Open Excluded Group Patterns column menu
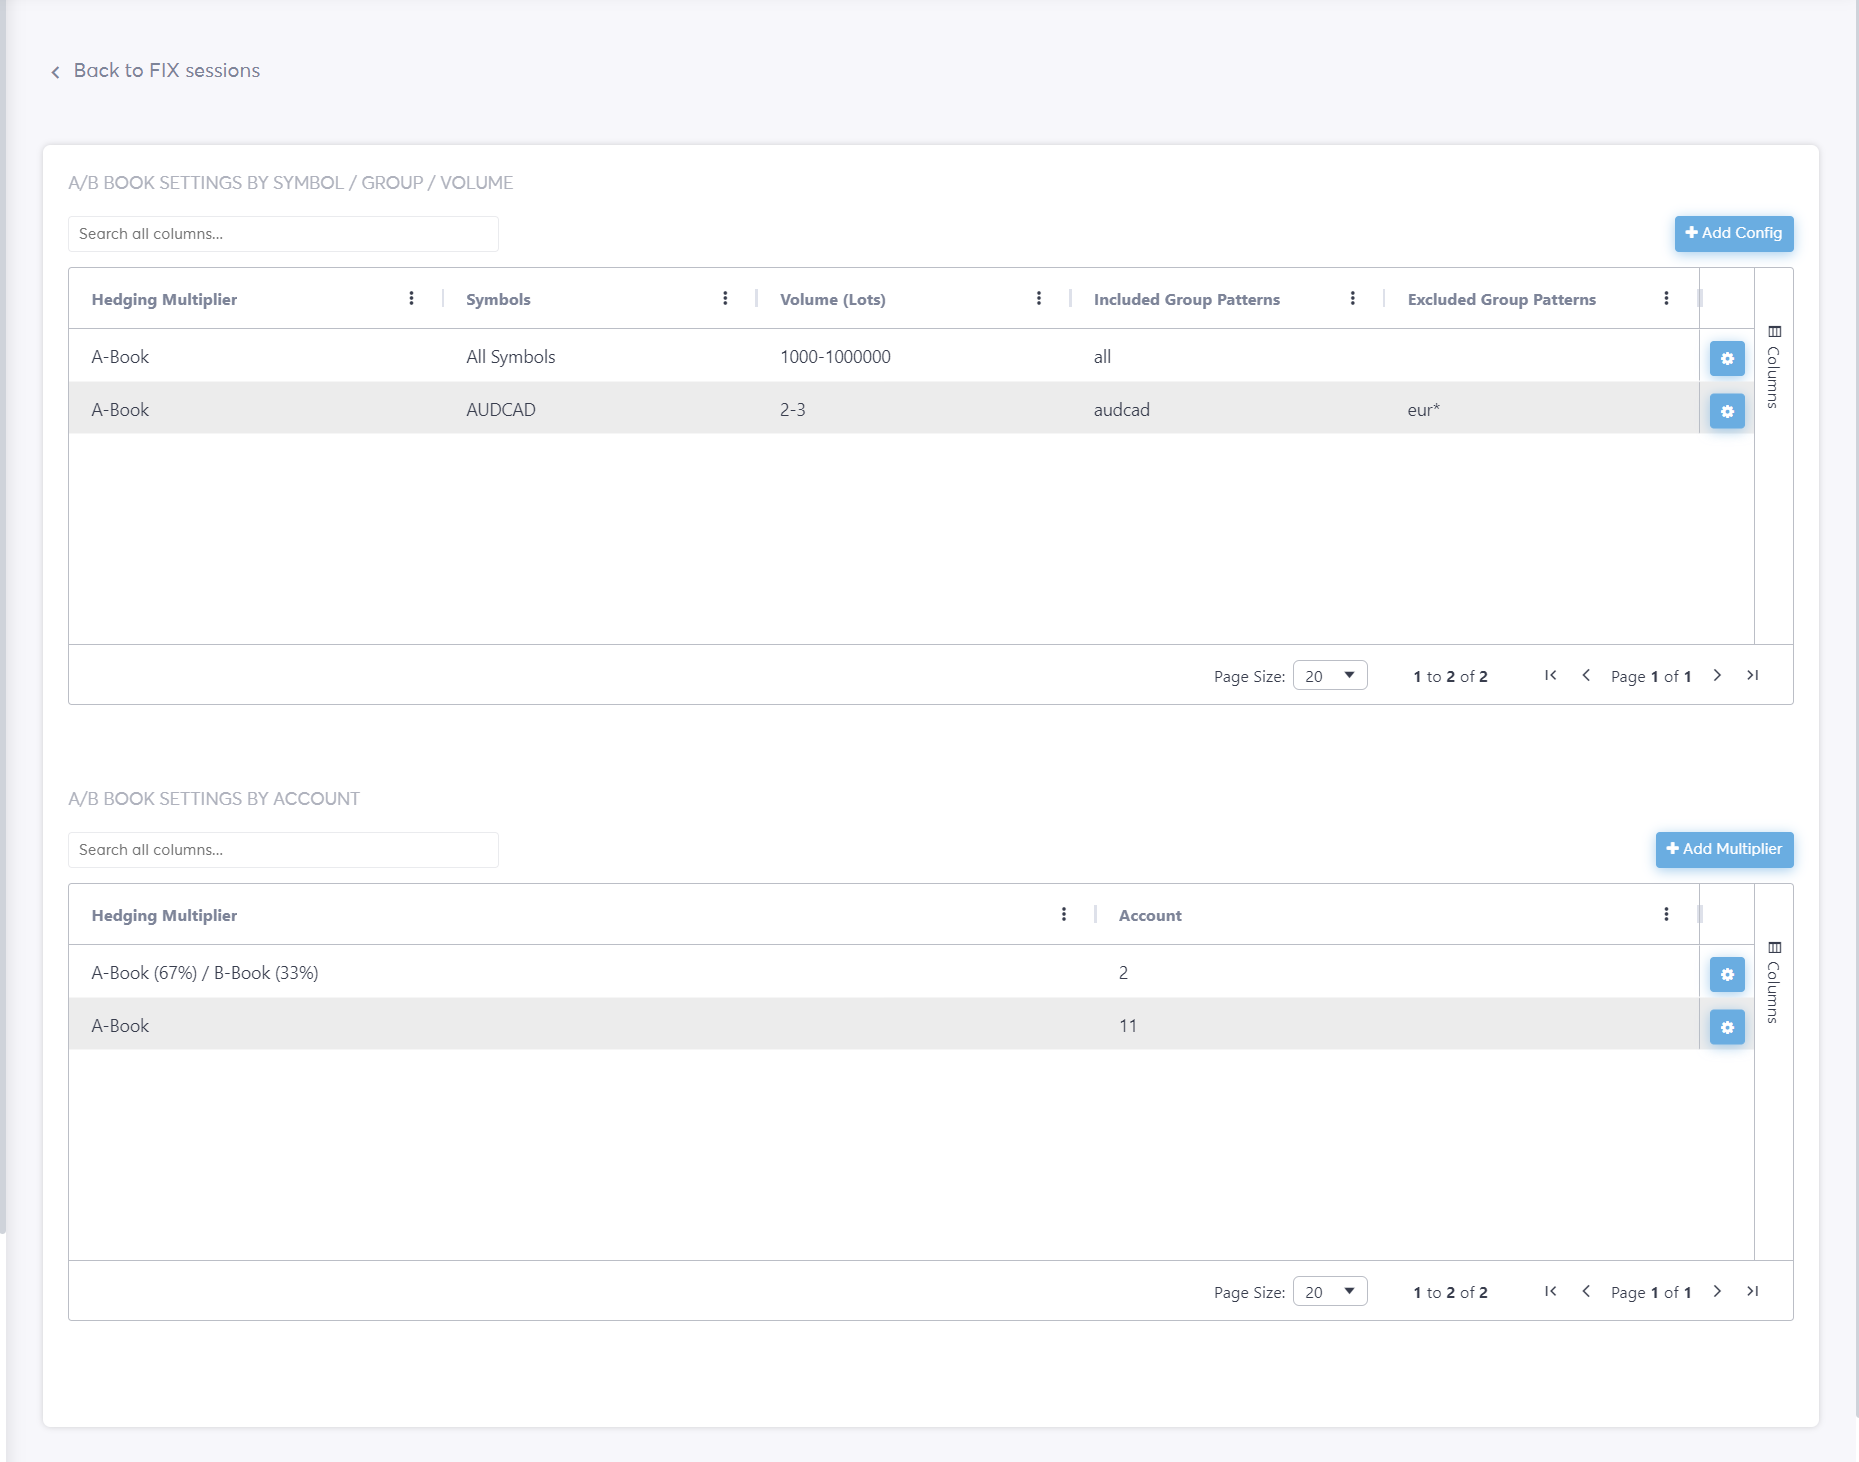Screen dimensions: 1859x1462 pos(1666,299)
